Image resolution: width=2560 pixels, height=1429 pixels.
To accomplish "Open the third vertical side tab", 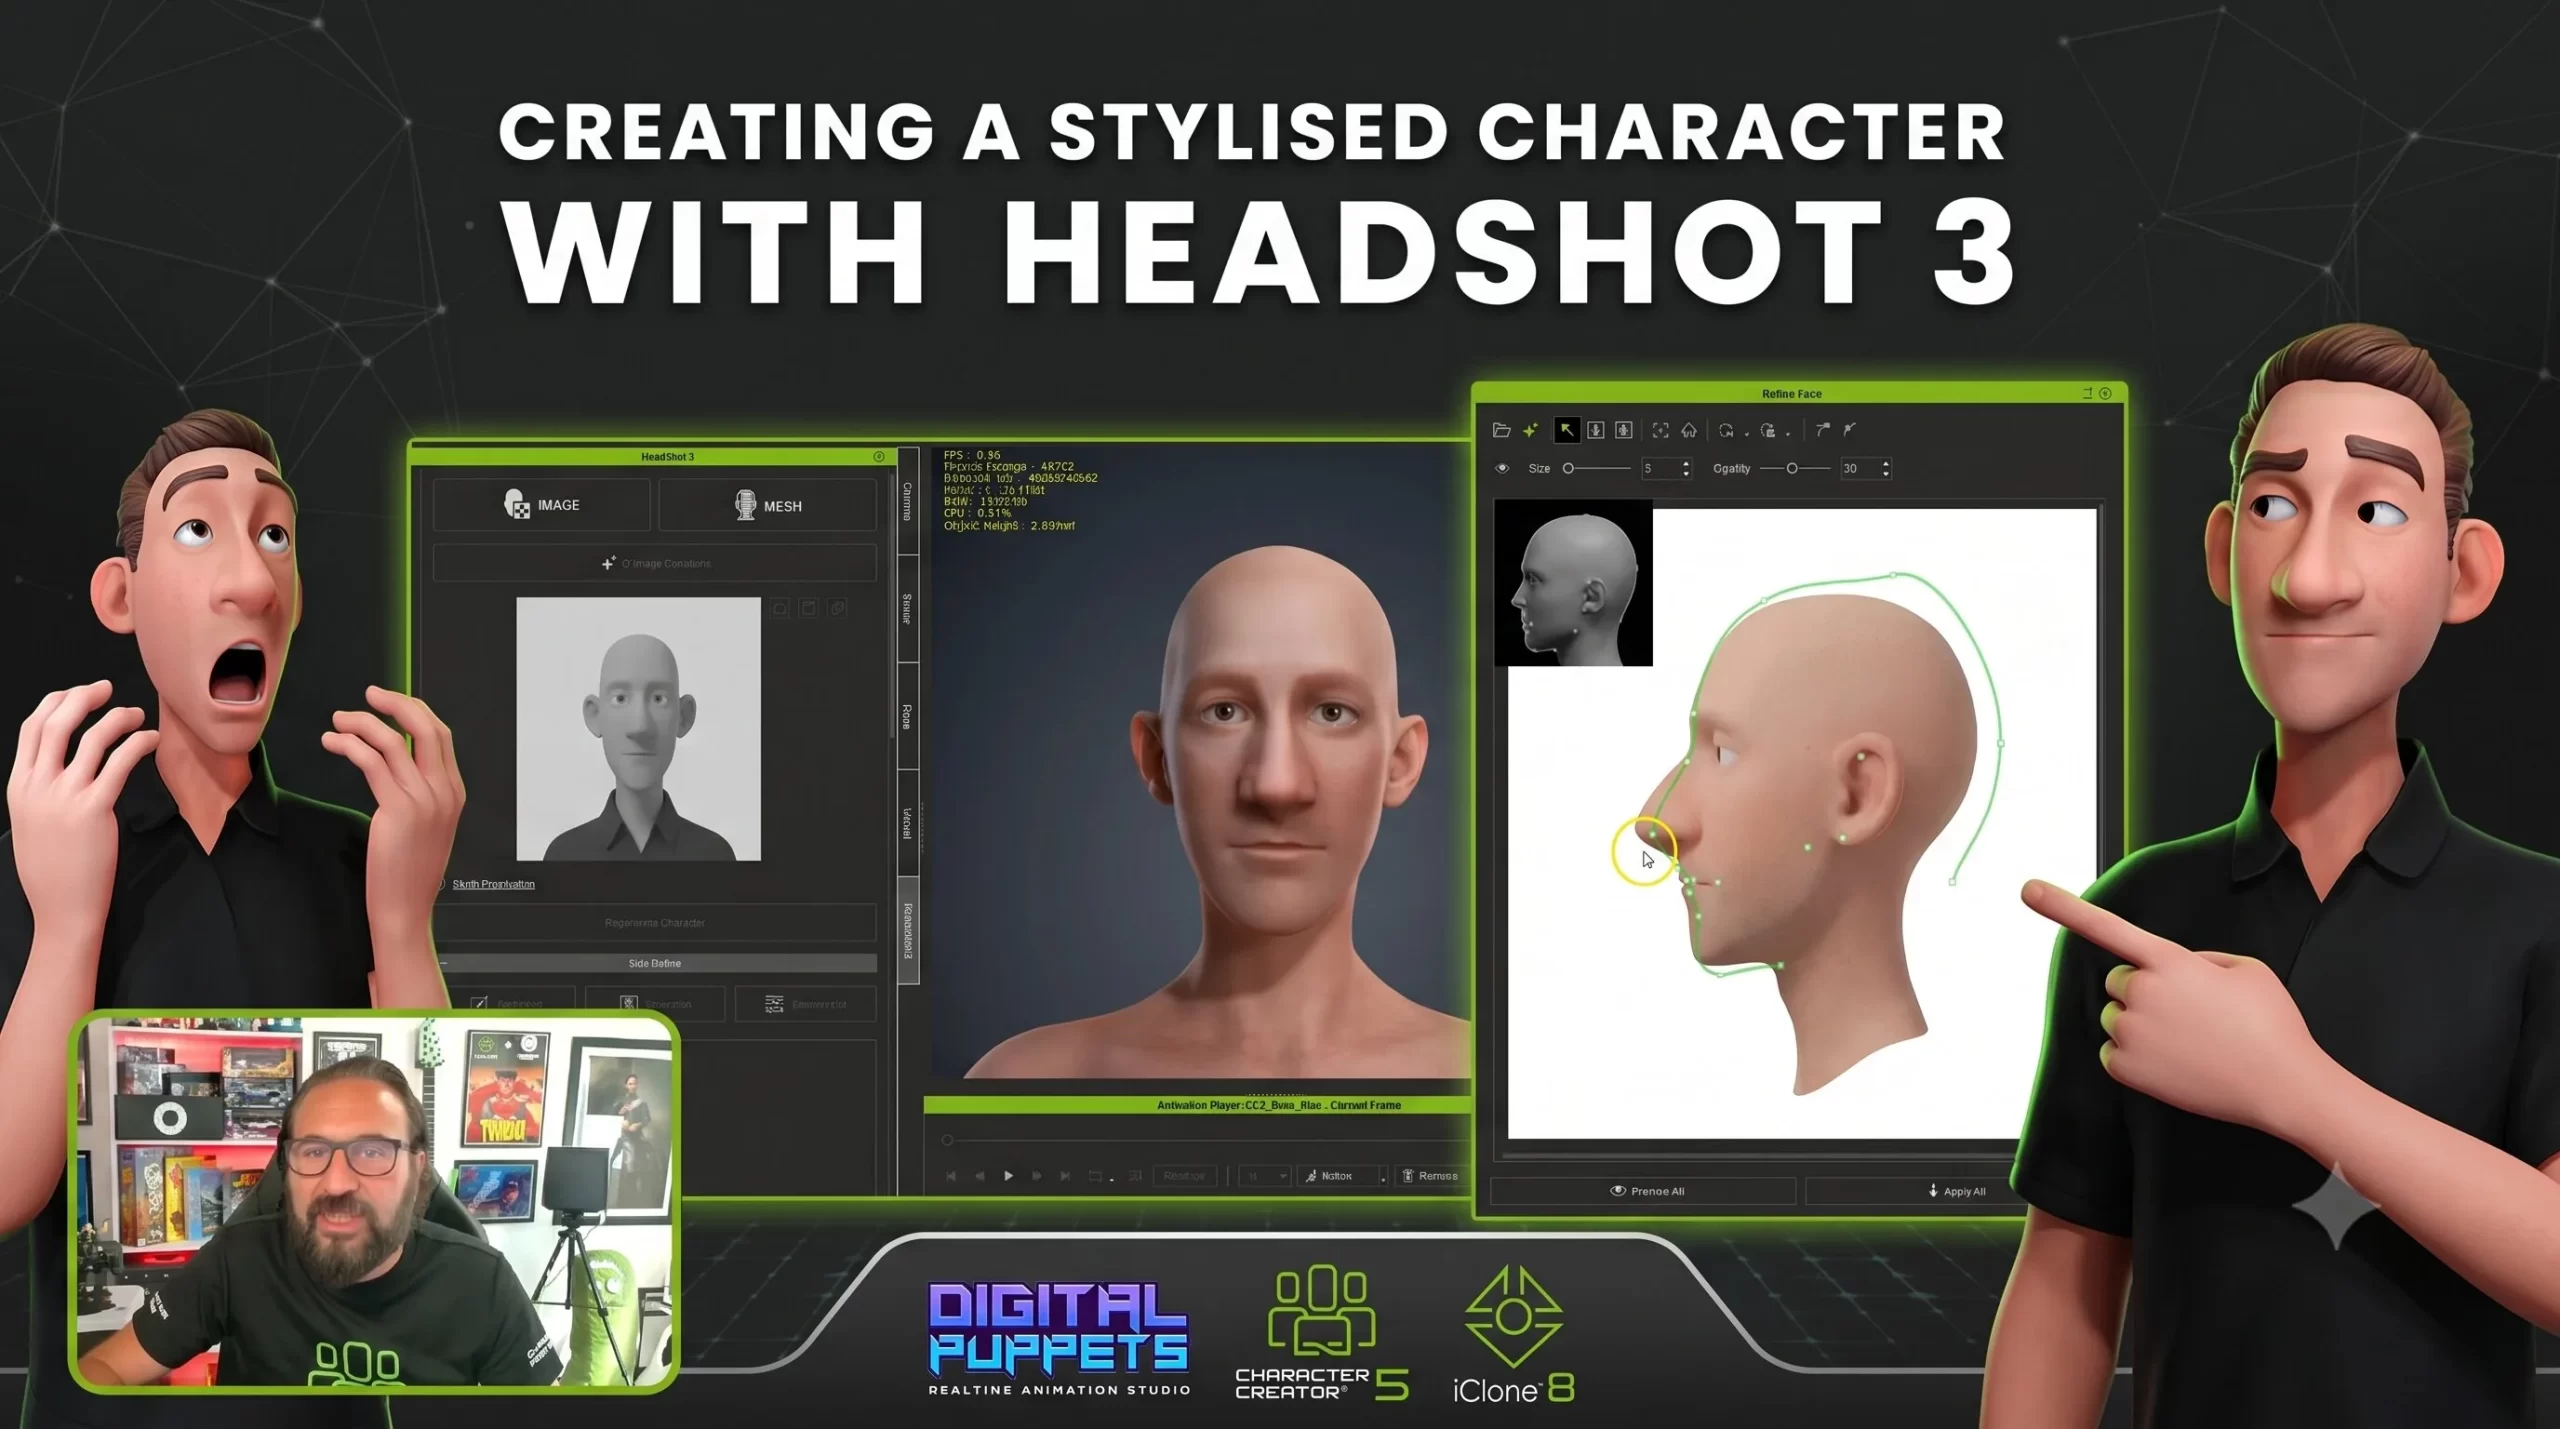I will 907,716.
